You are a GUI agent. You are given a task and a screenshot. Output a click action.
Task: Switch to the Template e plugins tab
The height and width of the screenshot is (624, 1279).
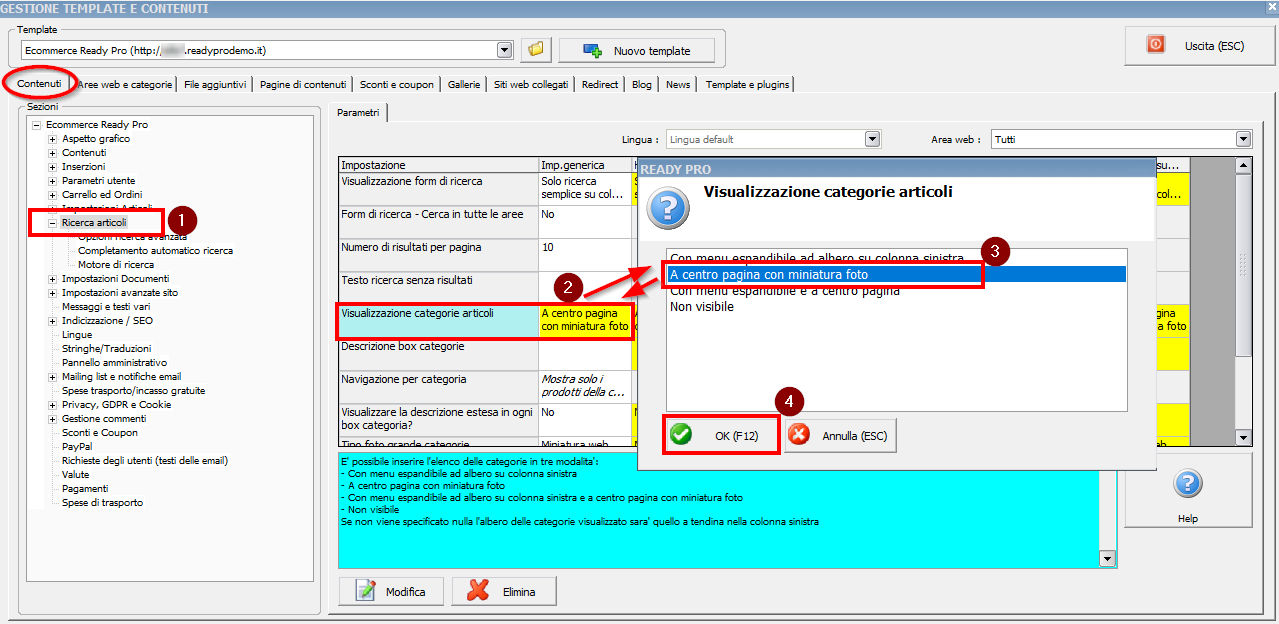(747, 85)
